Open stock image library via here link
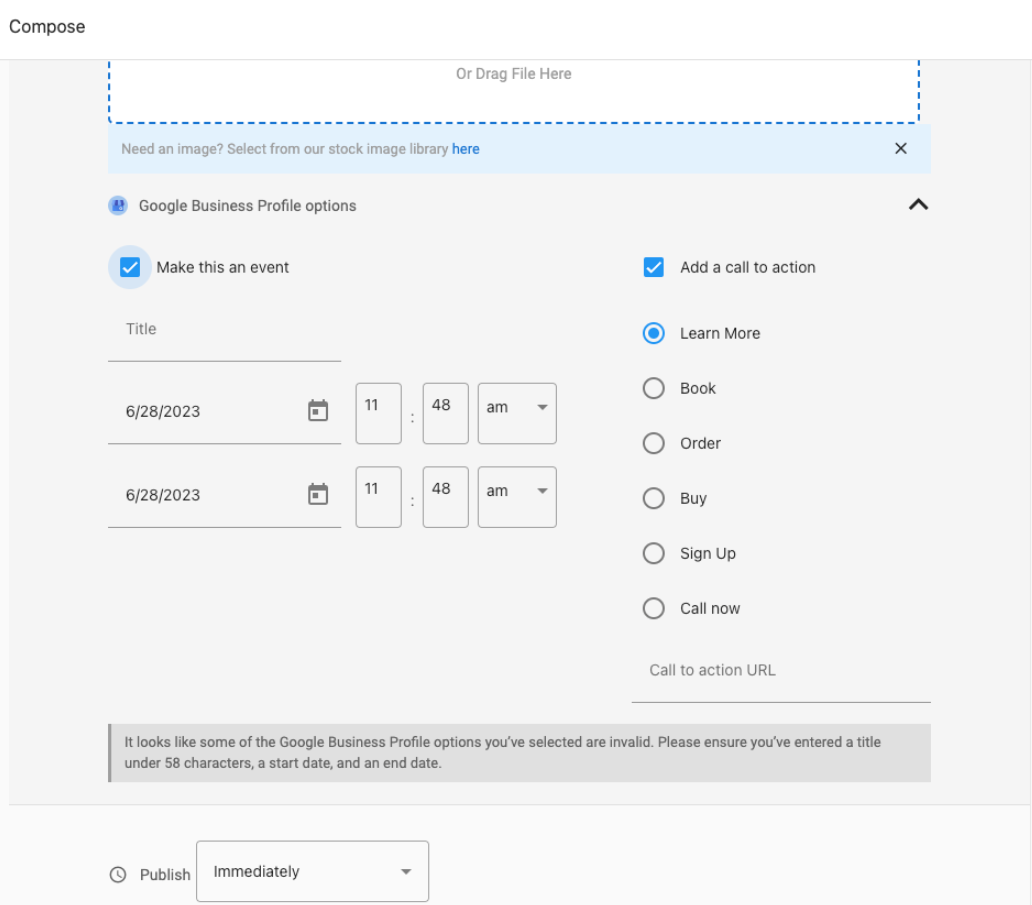The height and width of the screenshot is (905, 1032). point(465,149)
